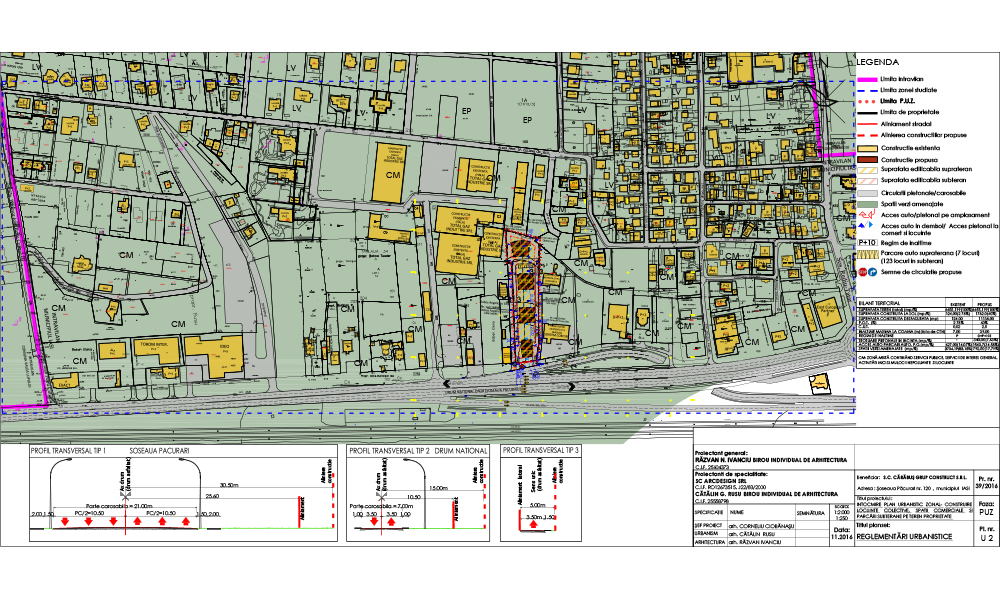Click the grey Circulatii pietonale/carosabile legend swatch
Image resolution: width=1000 pixels, height=600 pixels.
click(865, 193)
